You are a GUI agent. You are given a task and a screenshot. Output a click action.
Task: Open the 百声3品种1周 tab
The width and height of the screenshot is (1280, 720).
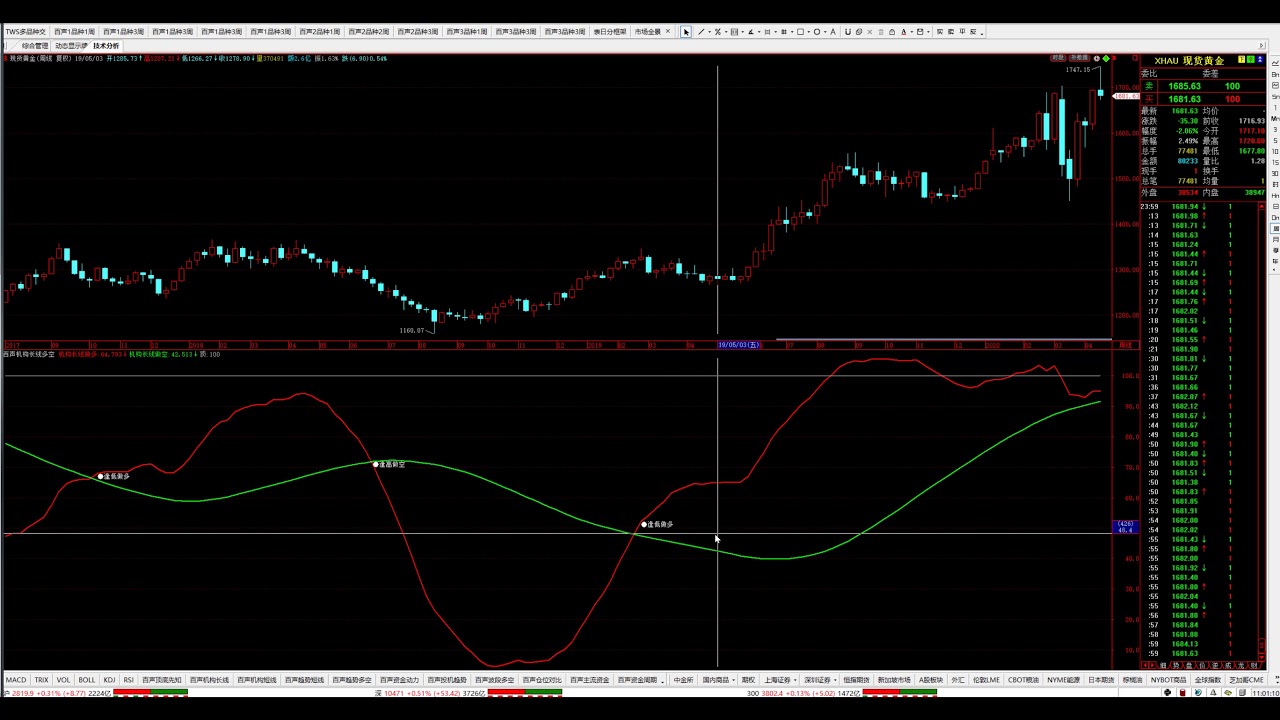[x=466, y=32]
